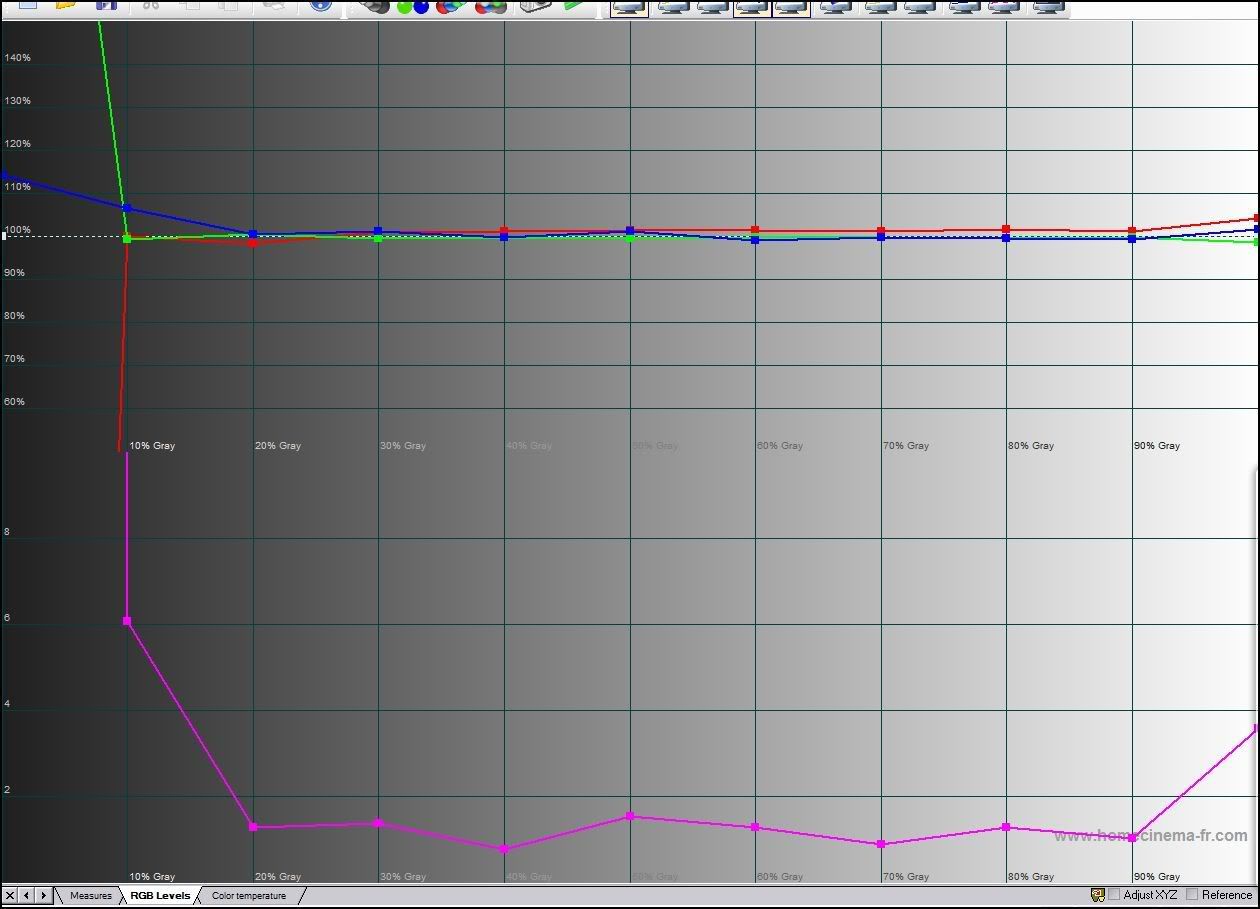This screenshot has width=1260, height=909.
Task: Switch to the Measures tab
Action: point(91,896)
